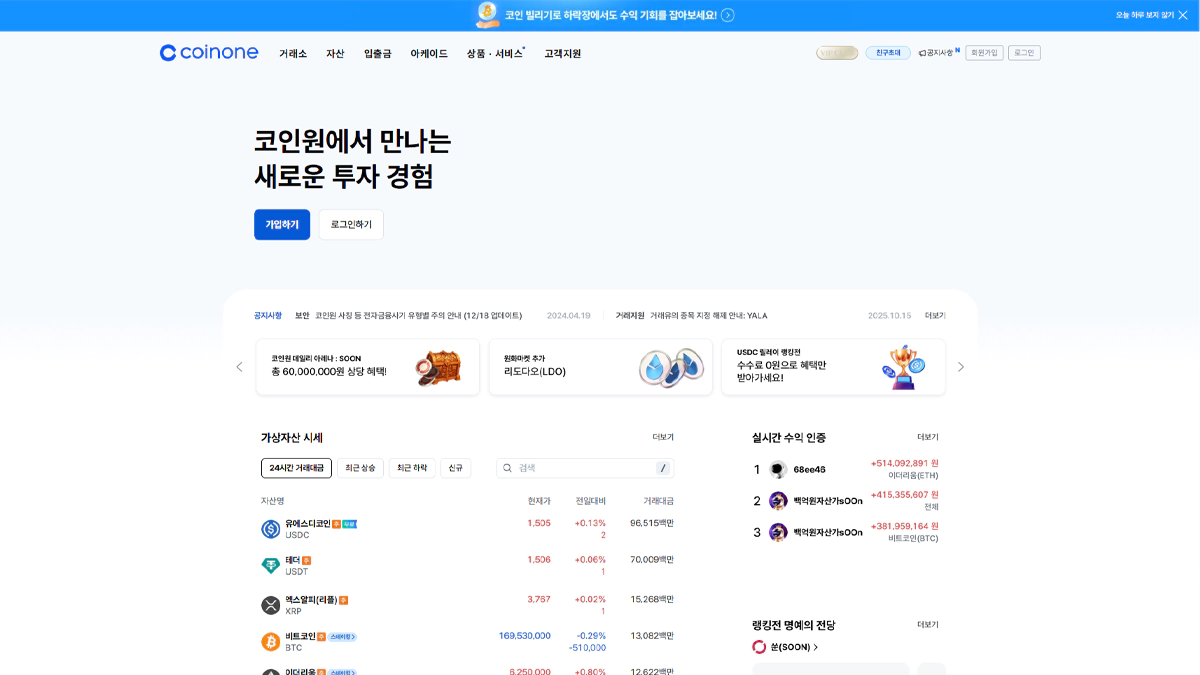The height and width of the screenshot is (675, 1200).
Task: Click the Coinone logo
Action: tap(209, 53)
